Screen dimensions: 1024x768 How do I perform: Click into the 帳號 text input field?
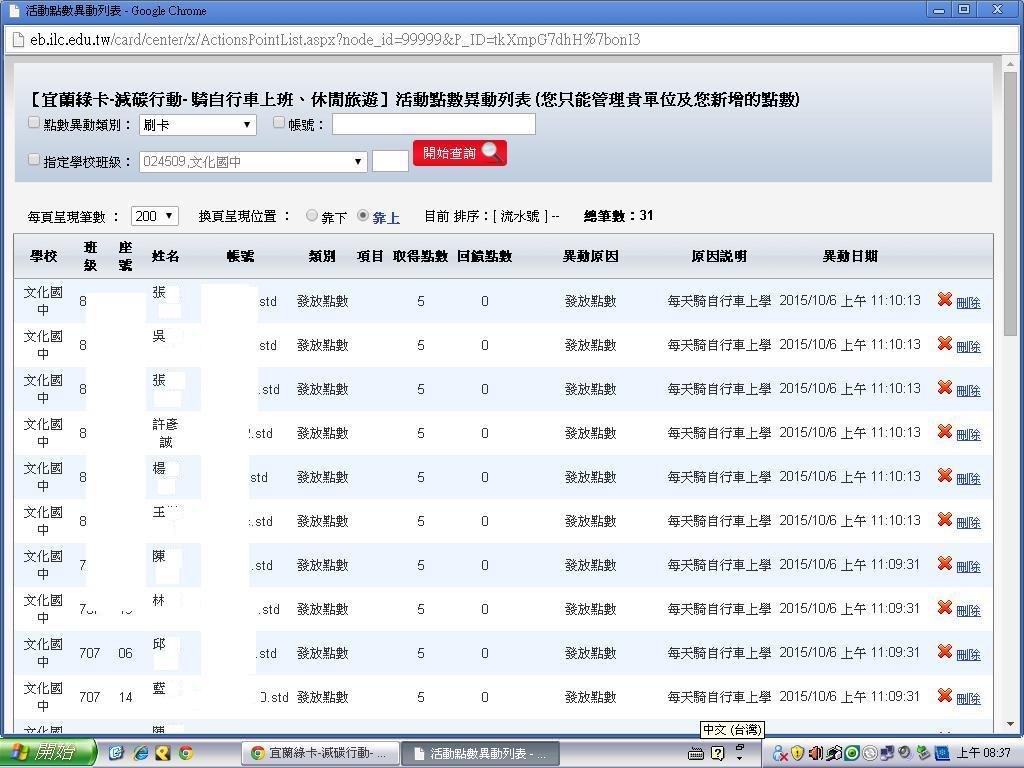coord(433,124)
